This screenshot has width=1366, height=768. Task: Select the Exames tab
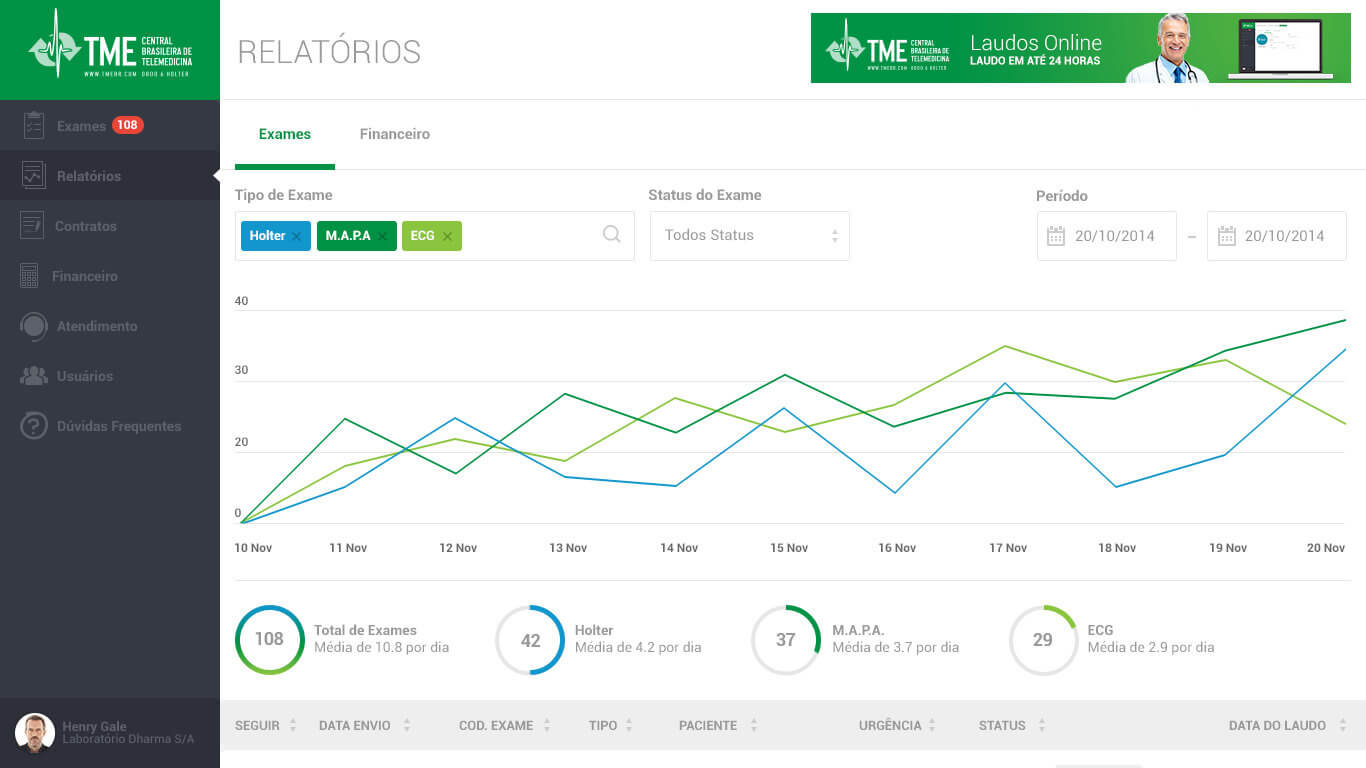tap(285, 134)
